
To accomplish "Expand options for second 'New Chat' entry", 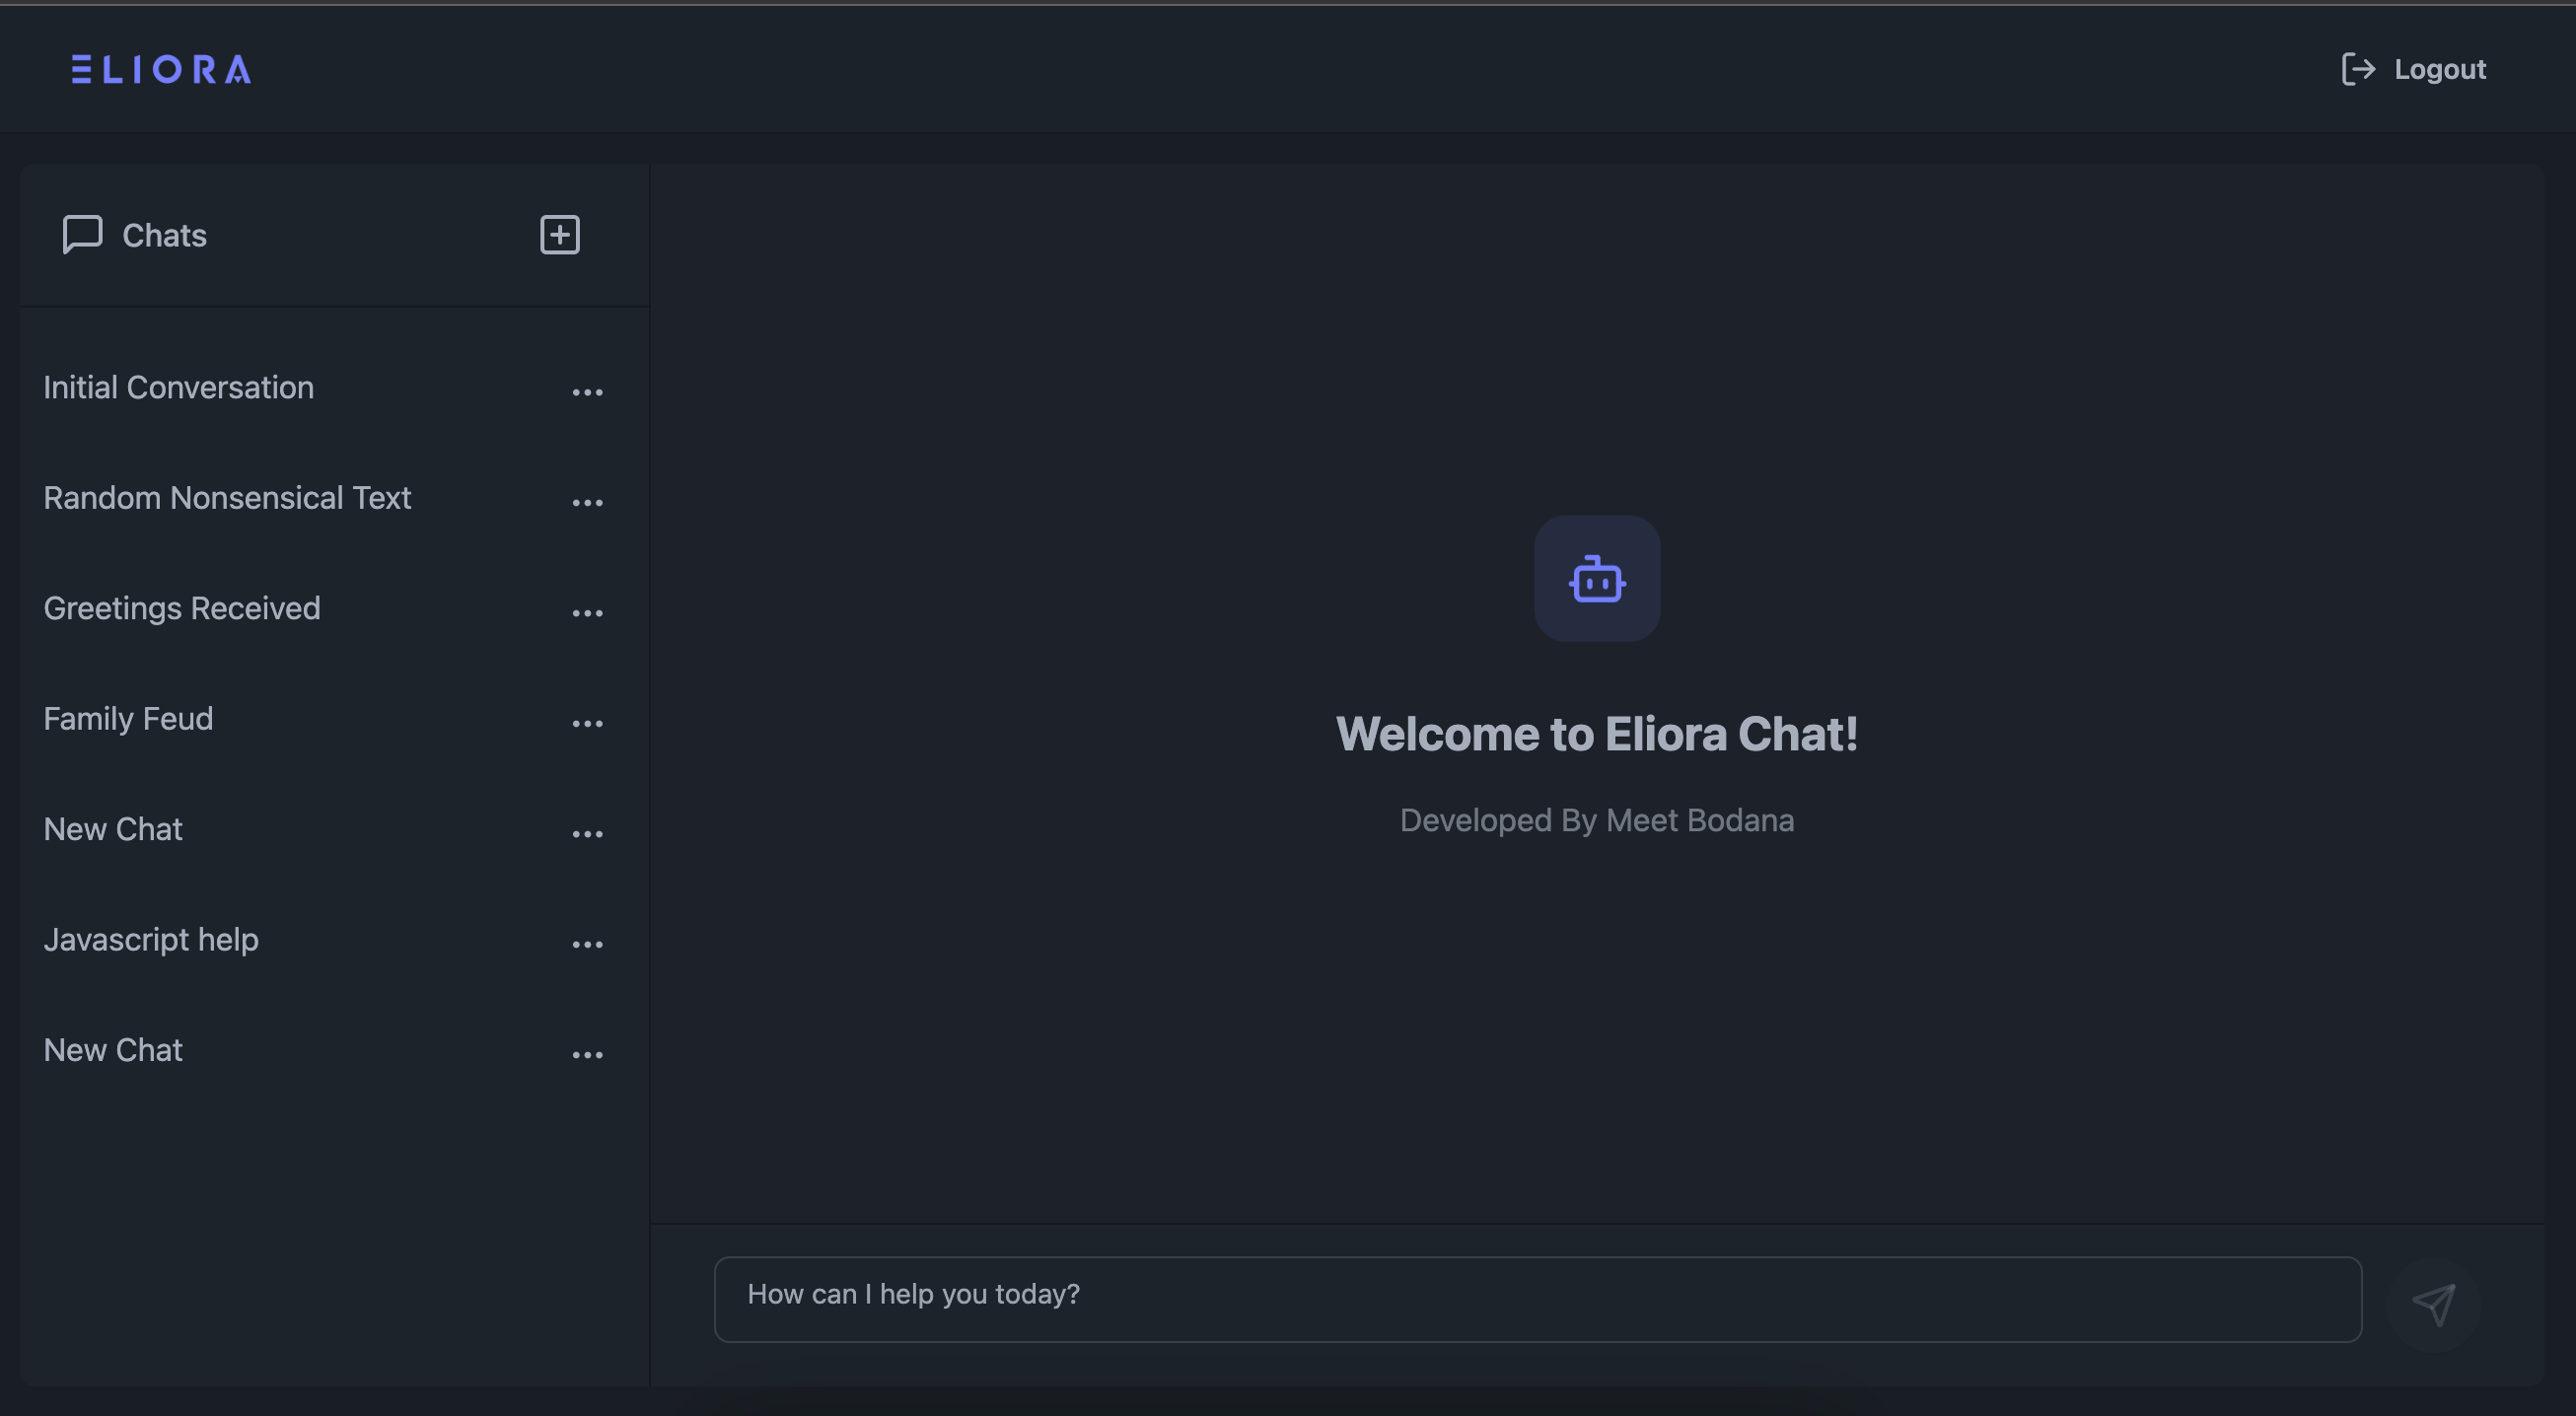I will coord(586,1050).
